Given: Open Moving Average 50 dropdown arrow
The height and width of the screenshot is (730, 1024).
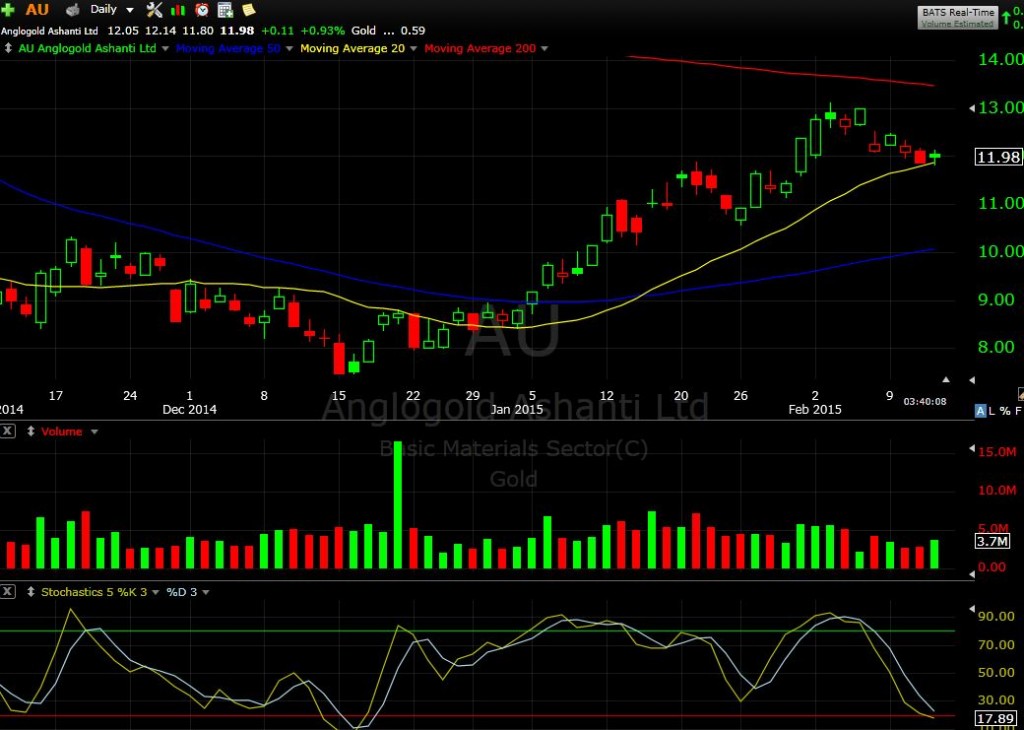Looking at the screenshot, I should click(289, 48).
